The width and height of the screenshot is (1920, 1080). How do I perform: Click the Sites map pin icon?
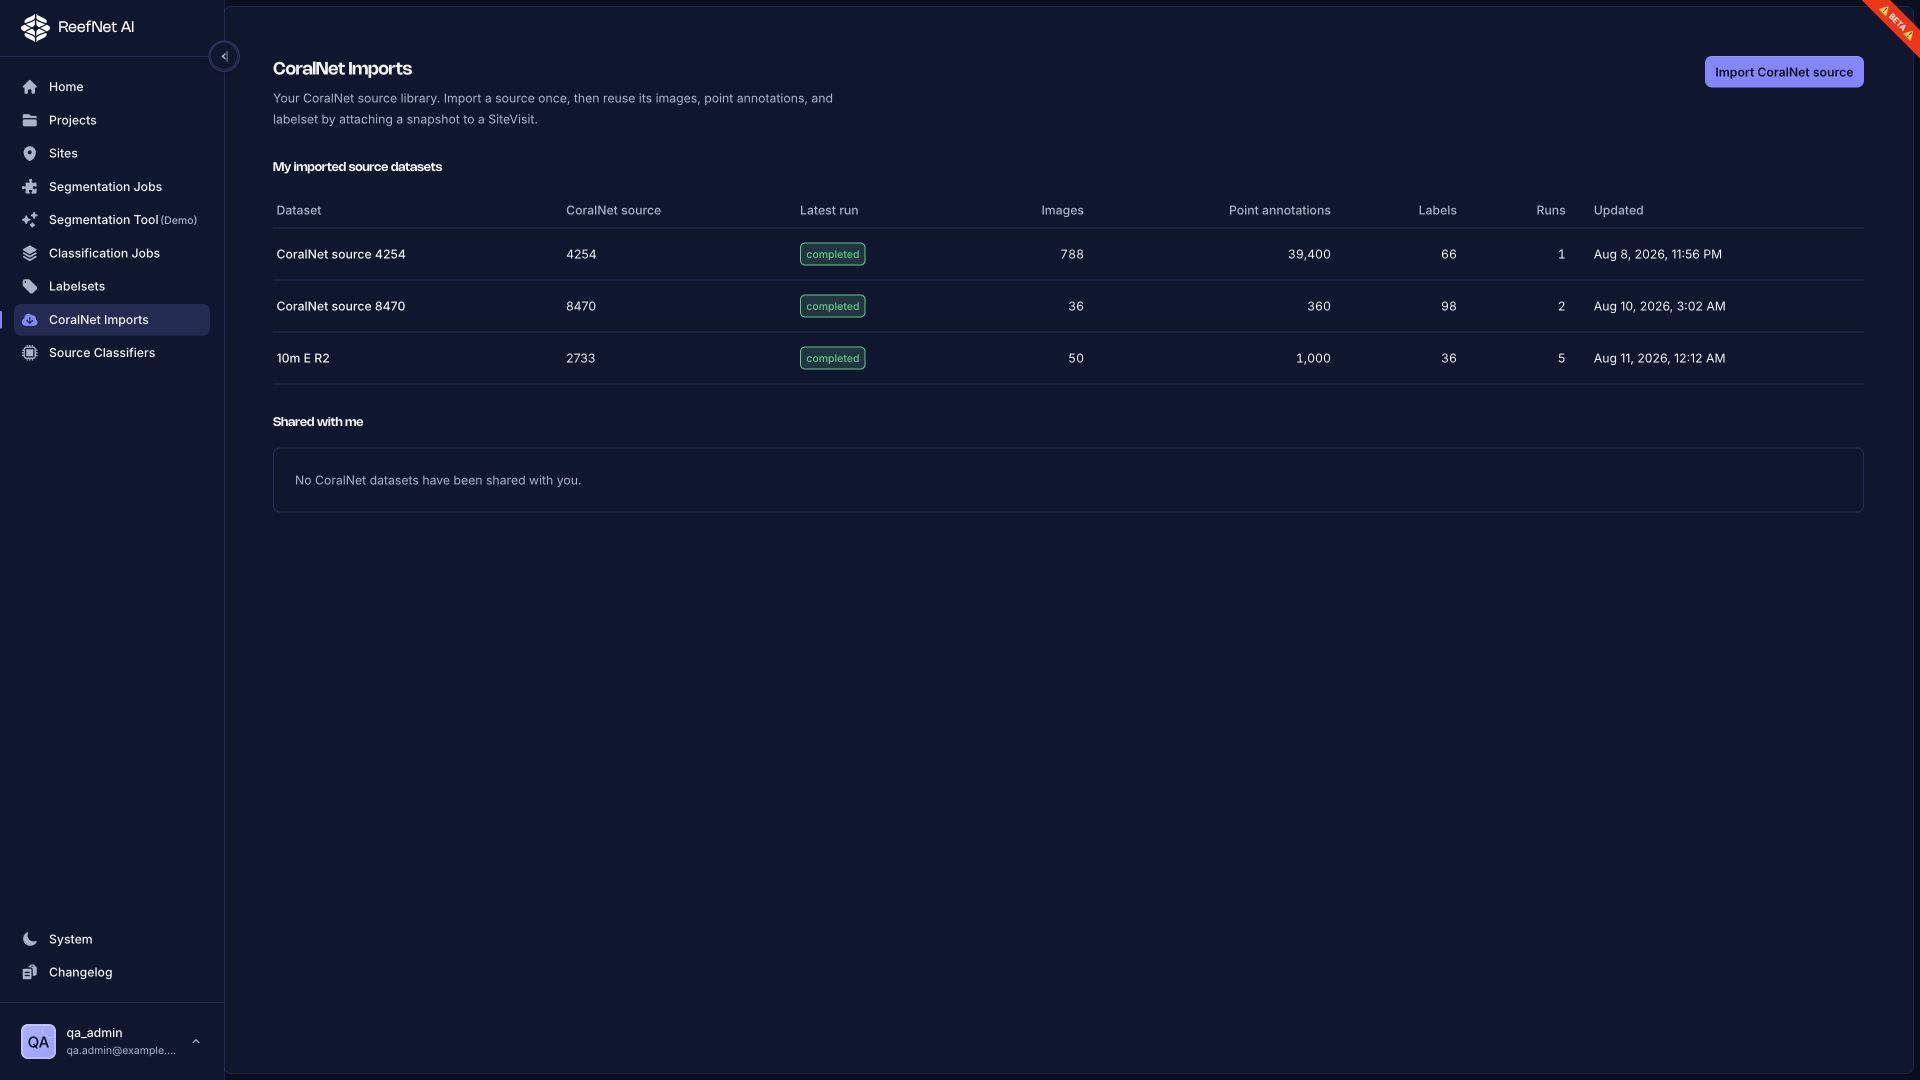tap(30, 153)
